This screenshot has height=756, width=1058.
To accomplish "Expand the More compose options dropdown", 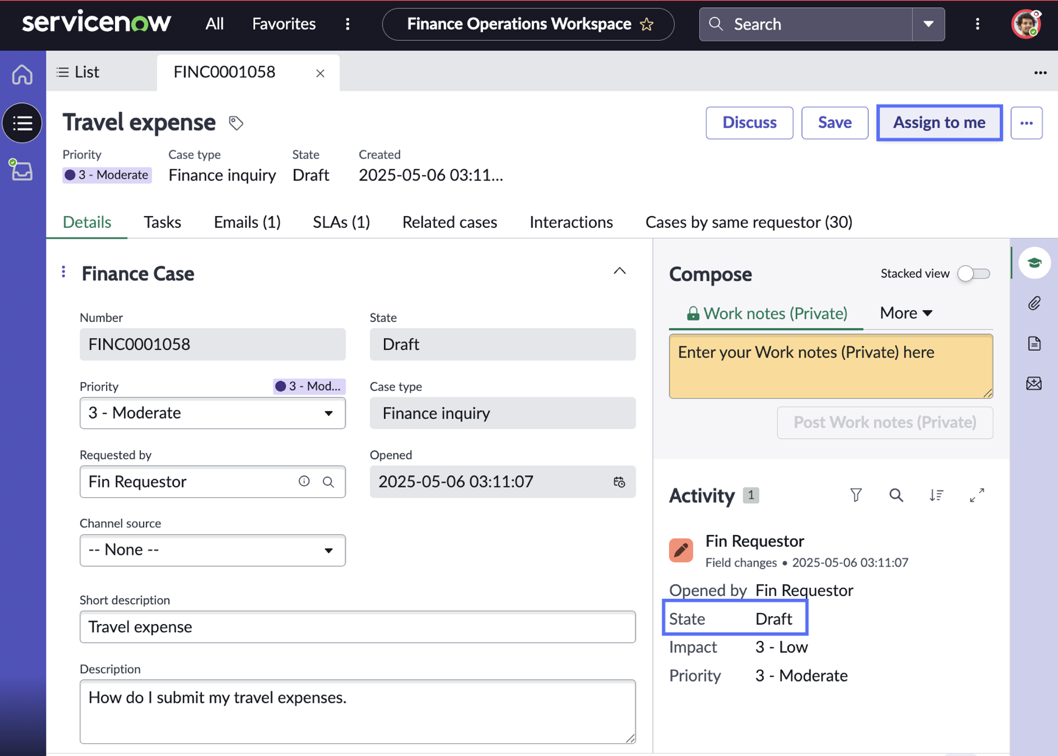I will (906, 313).
